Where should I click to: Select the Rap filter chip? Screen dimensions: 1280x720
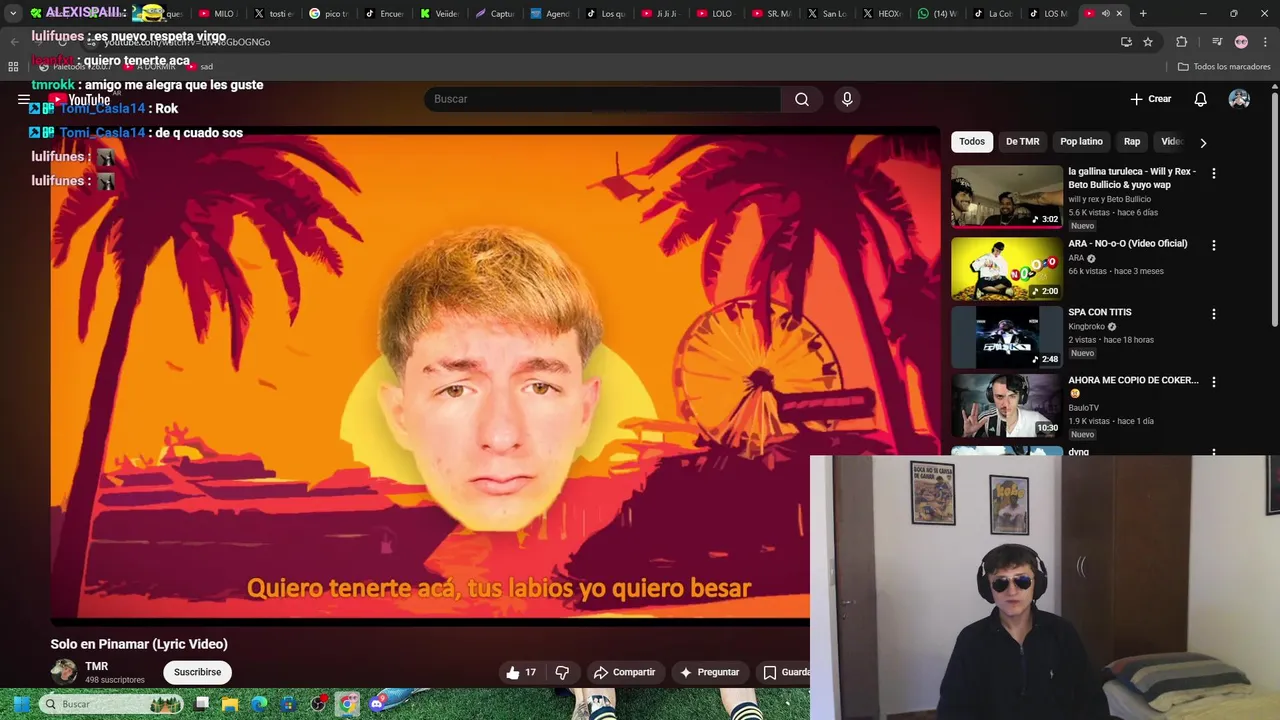pyautogui.click(x=1131, y=142)
